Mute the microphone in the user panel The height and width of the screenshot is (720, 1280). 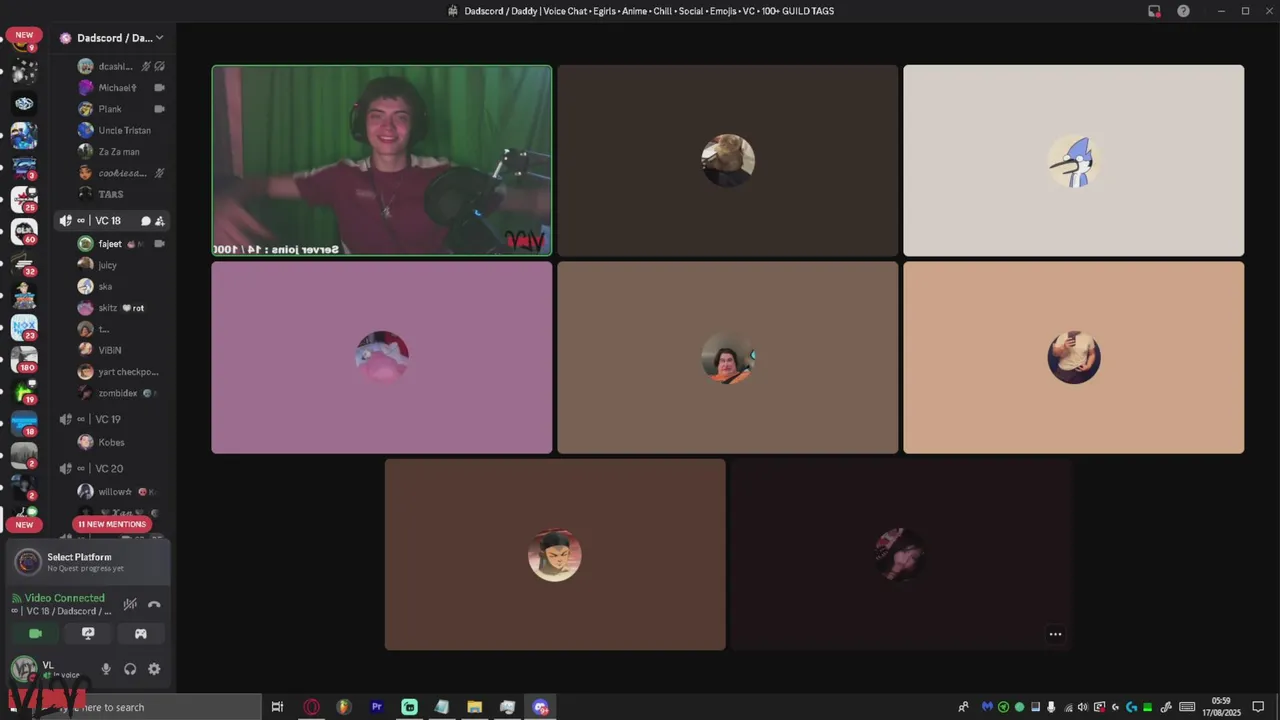point(106,669)
